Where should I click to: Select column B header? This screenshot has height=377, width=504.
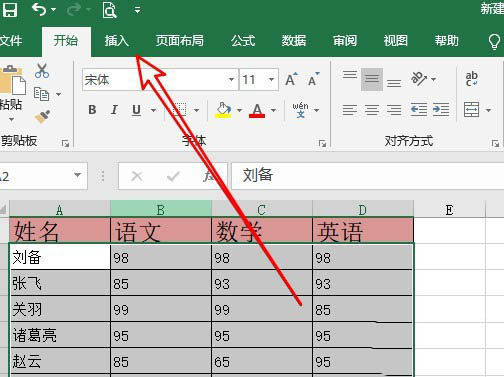(161, 209)
